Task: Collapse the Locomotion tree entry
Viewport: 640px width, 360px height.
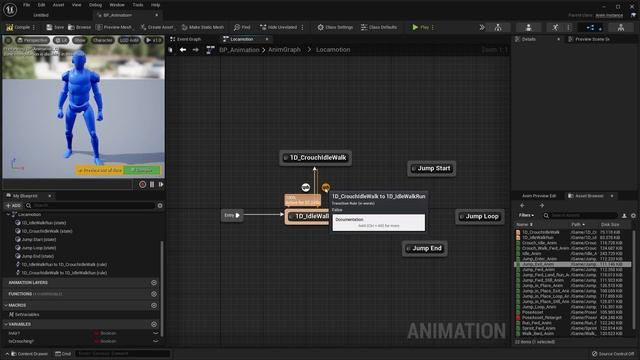Action: [8, 214]
